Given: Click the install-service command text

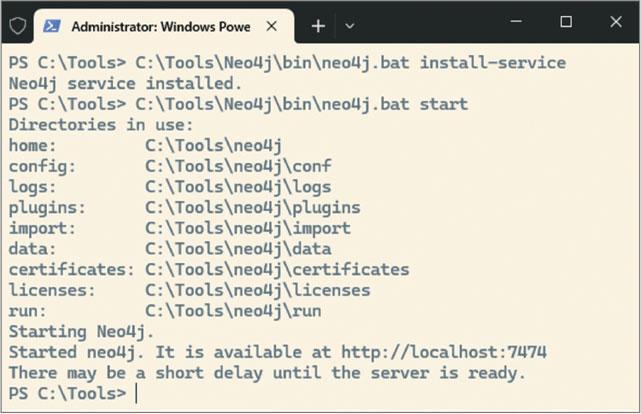Looking at the screenshot, I should [492, 63].
